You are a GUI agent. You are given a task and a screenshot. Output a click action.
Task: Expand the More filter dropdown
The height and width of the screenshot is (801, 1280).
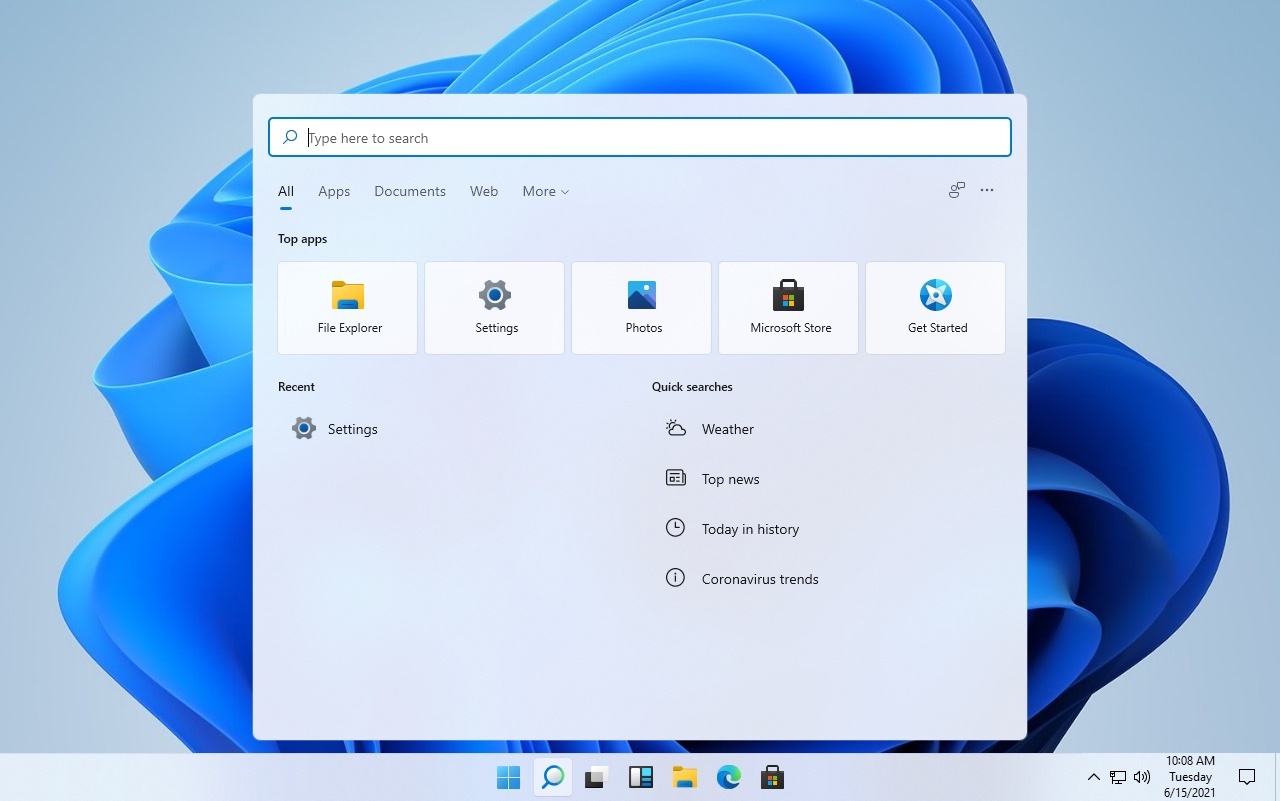coord(545,191)
